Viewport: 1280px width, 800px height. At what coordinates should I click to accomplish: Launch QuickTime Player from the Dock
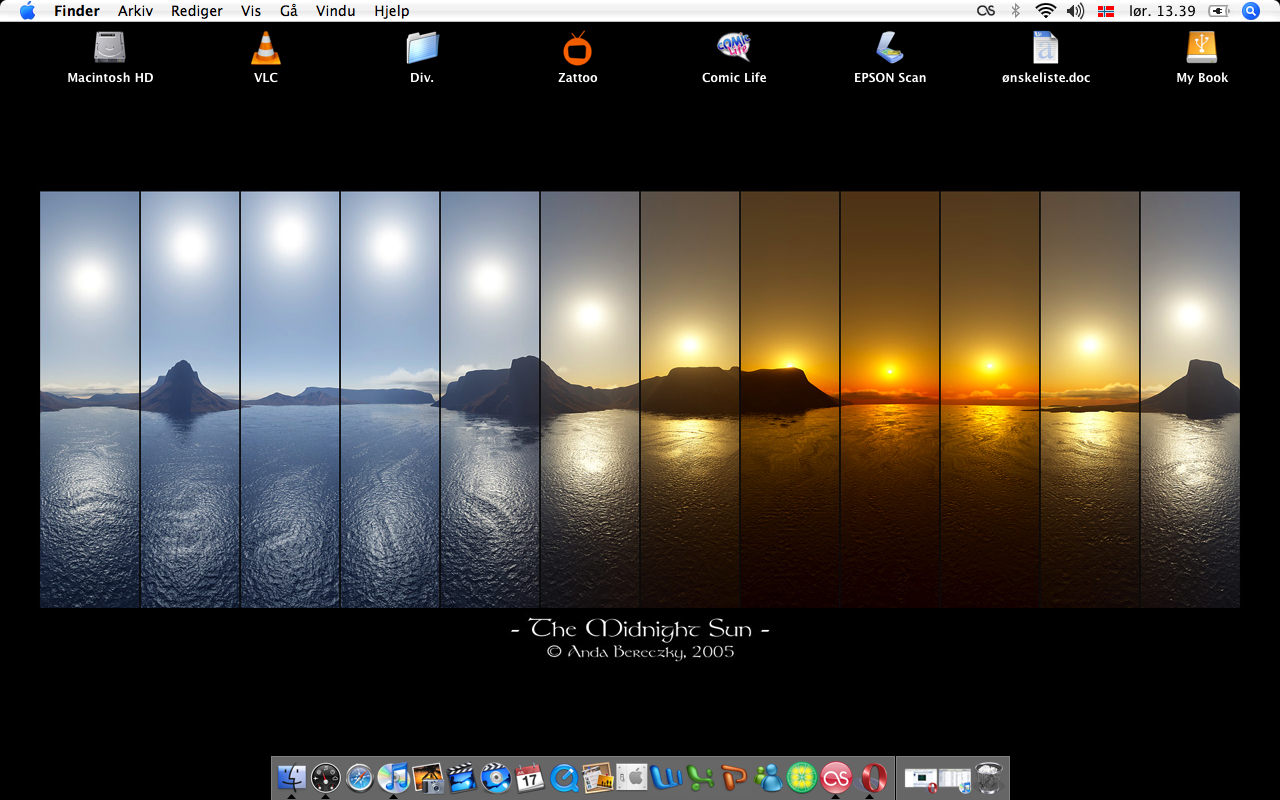[564, 777]
